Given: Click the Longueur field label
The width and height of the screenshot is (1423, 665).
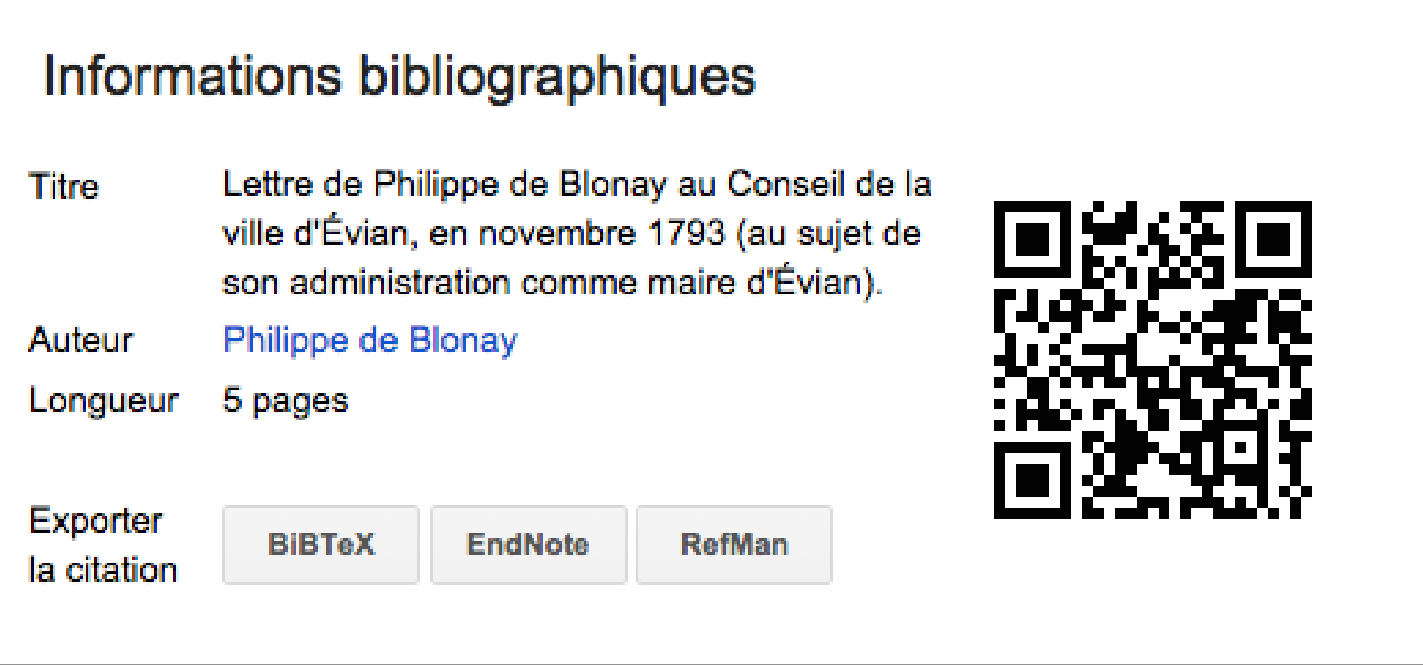Looking at the screenshot, I should point(104,400).
